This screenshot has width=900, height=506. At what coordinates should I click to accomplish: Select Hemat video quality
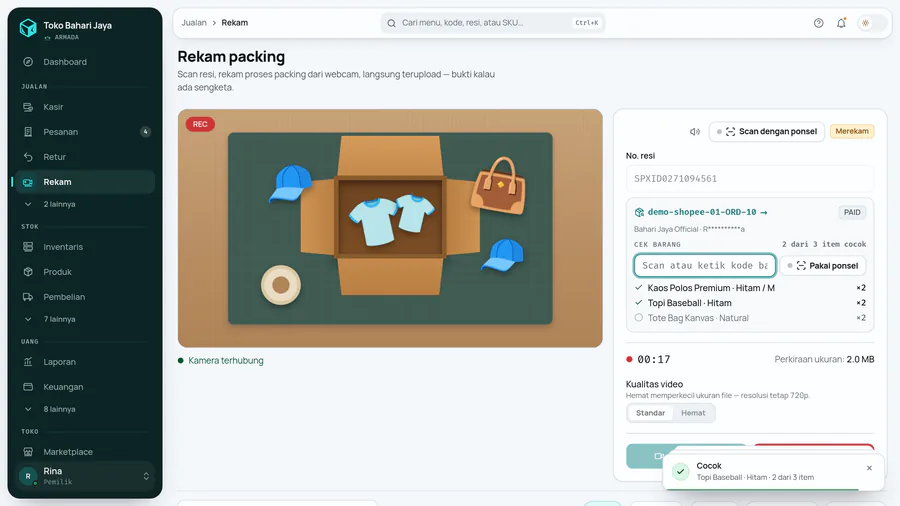coord(693,413)
